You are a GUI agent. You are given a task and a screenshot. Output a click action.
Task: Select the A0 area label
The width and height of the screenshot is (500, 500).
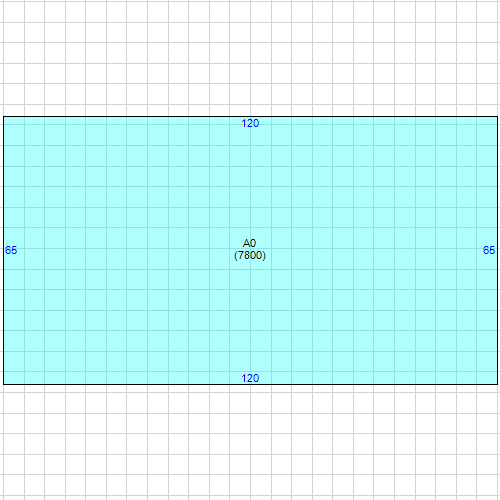pos(249,243)
